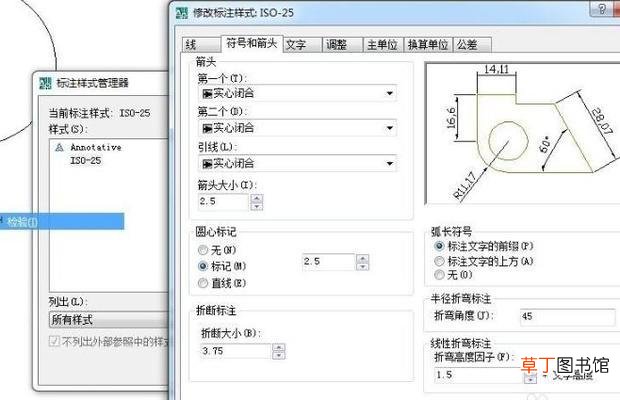
Task: Select 标注文字的前缀(P) arc symbol option
Action: point(484,246)
